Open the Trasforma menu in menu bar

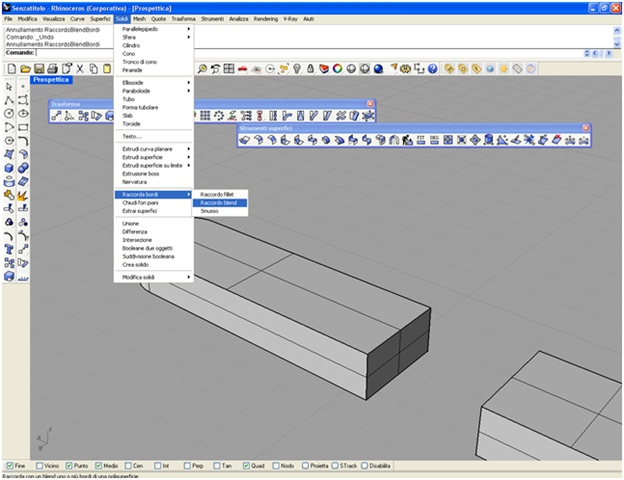click(183, 19)
